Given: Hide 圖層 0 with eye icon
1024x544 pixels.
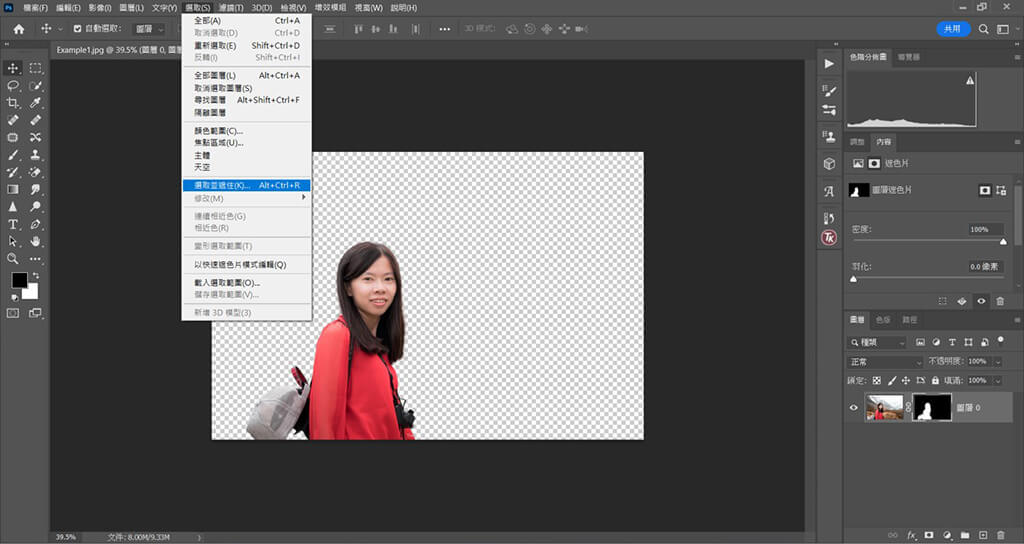Looking at the screenshot, I should (854, 408).
